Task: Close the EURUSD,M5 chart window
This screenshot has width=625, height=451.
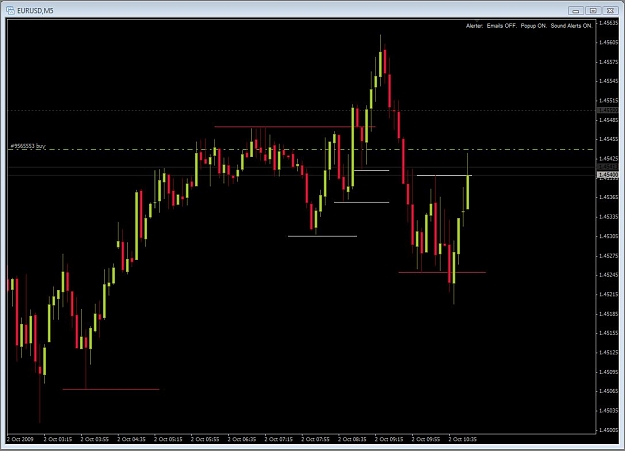Action: click(611, 10)
